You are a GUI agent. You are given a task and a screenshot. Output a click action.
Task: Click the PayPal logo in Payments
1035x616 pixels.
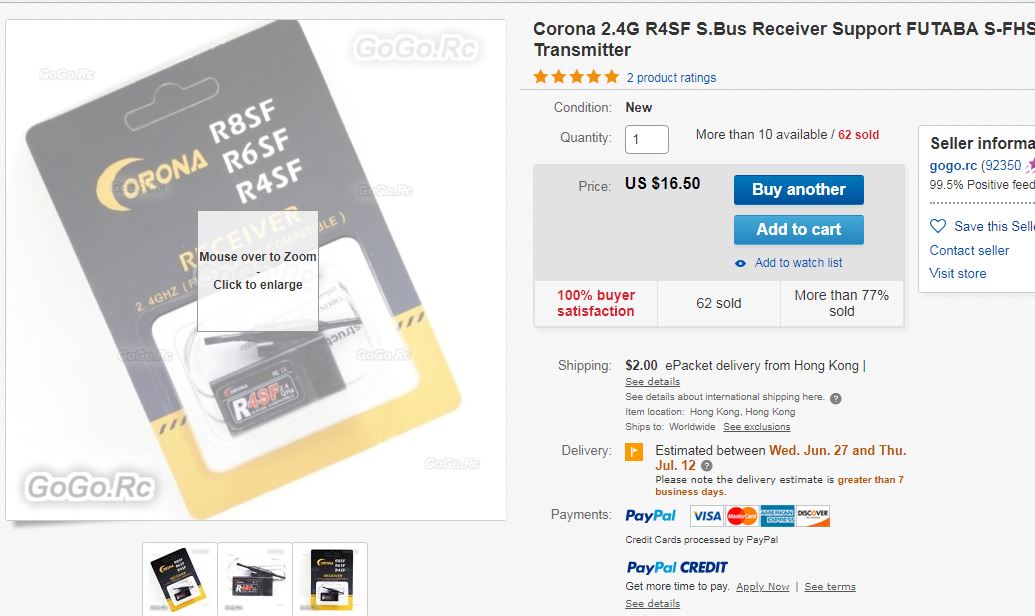(x=650, y=516)
